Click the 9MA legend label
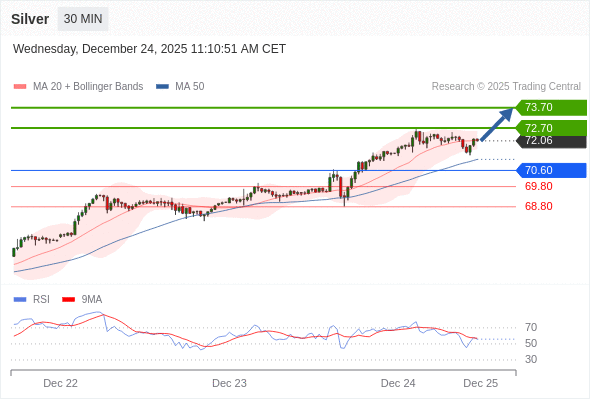Screen dimensions: 590x400 [x=92, y=300]
